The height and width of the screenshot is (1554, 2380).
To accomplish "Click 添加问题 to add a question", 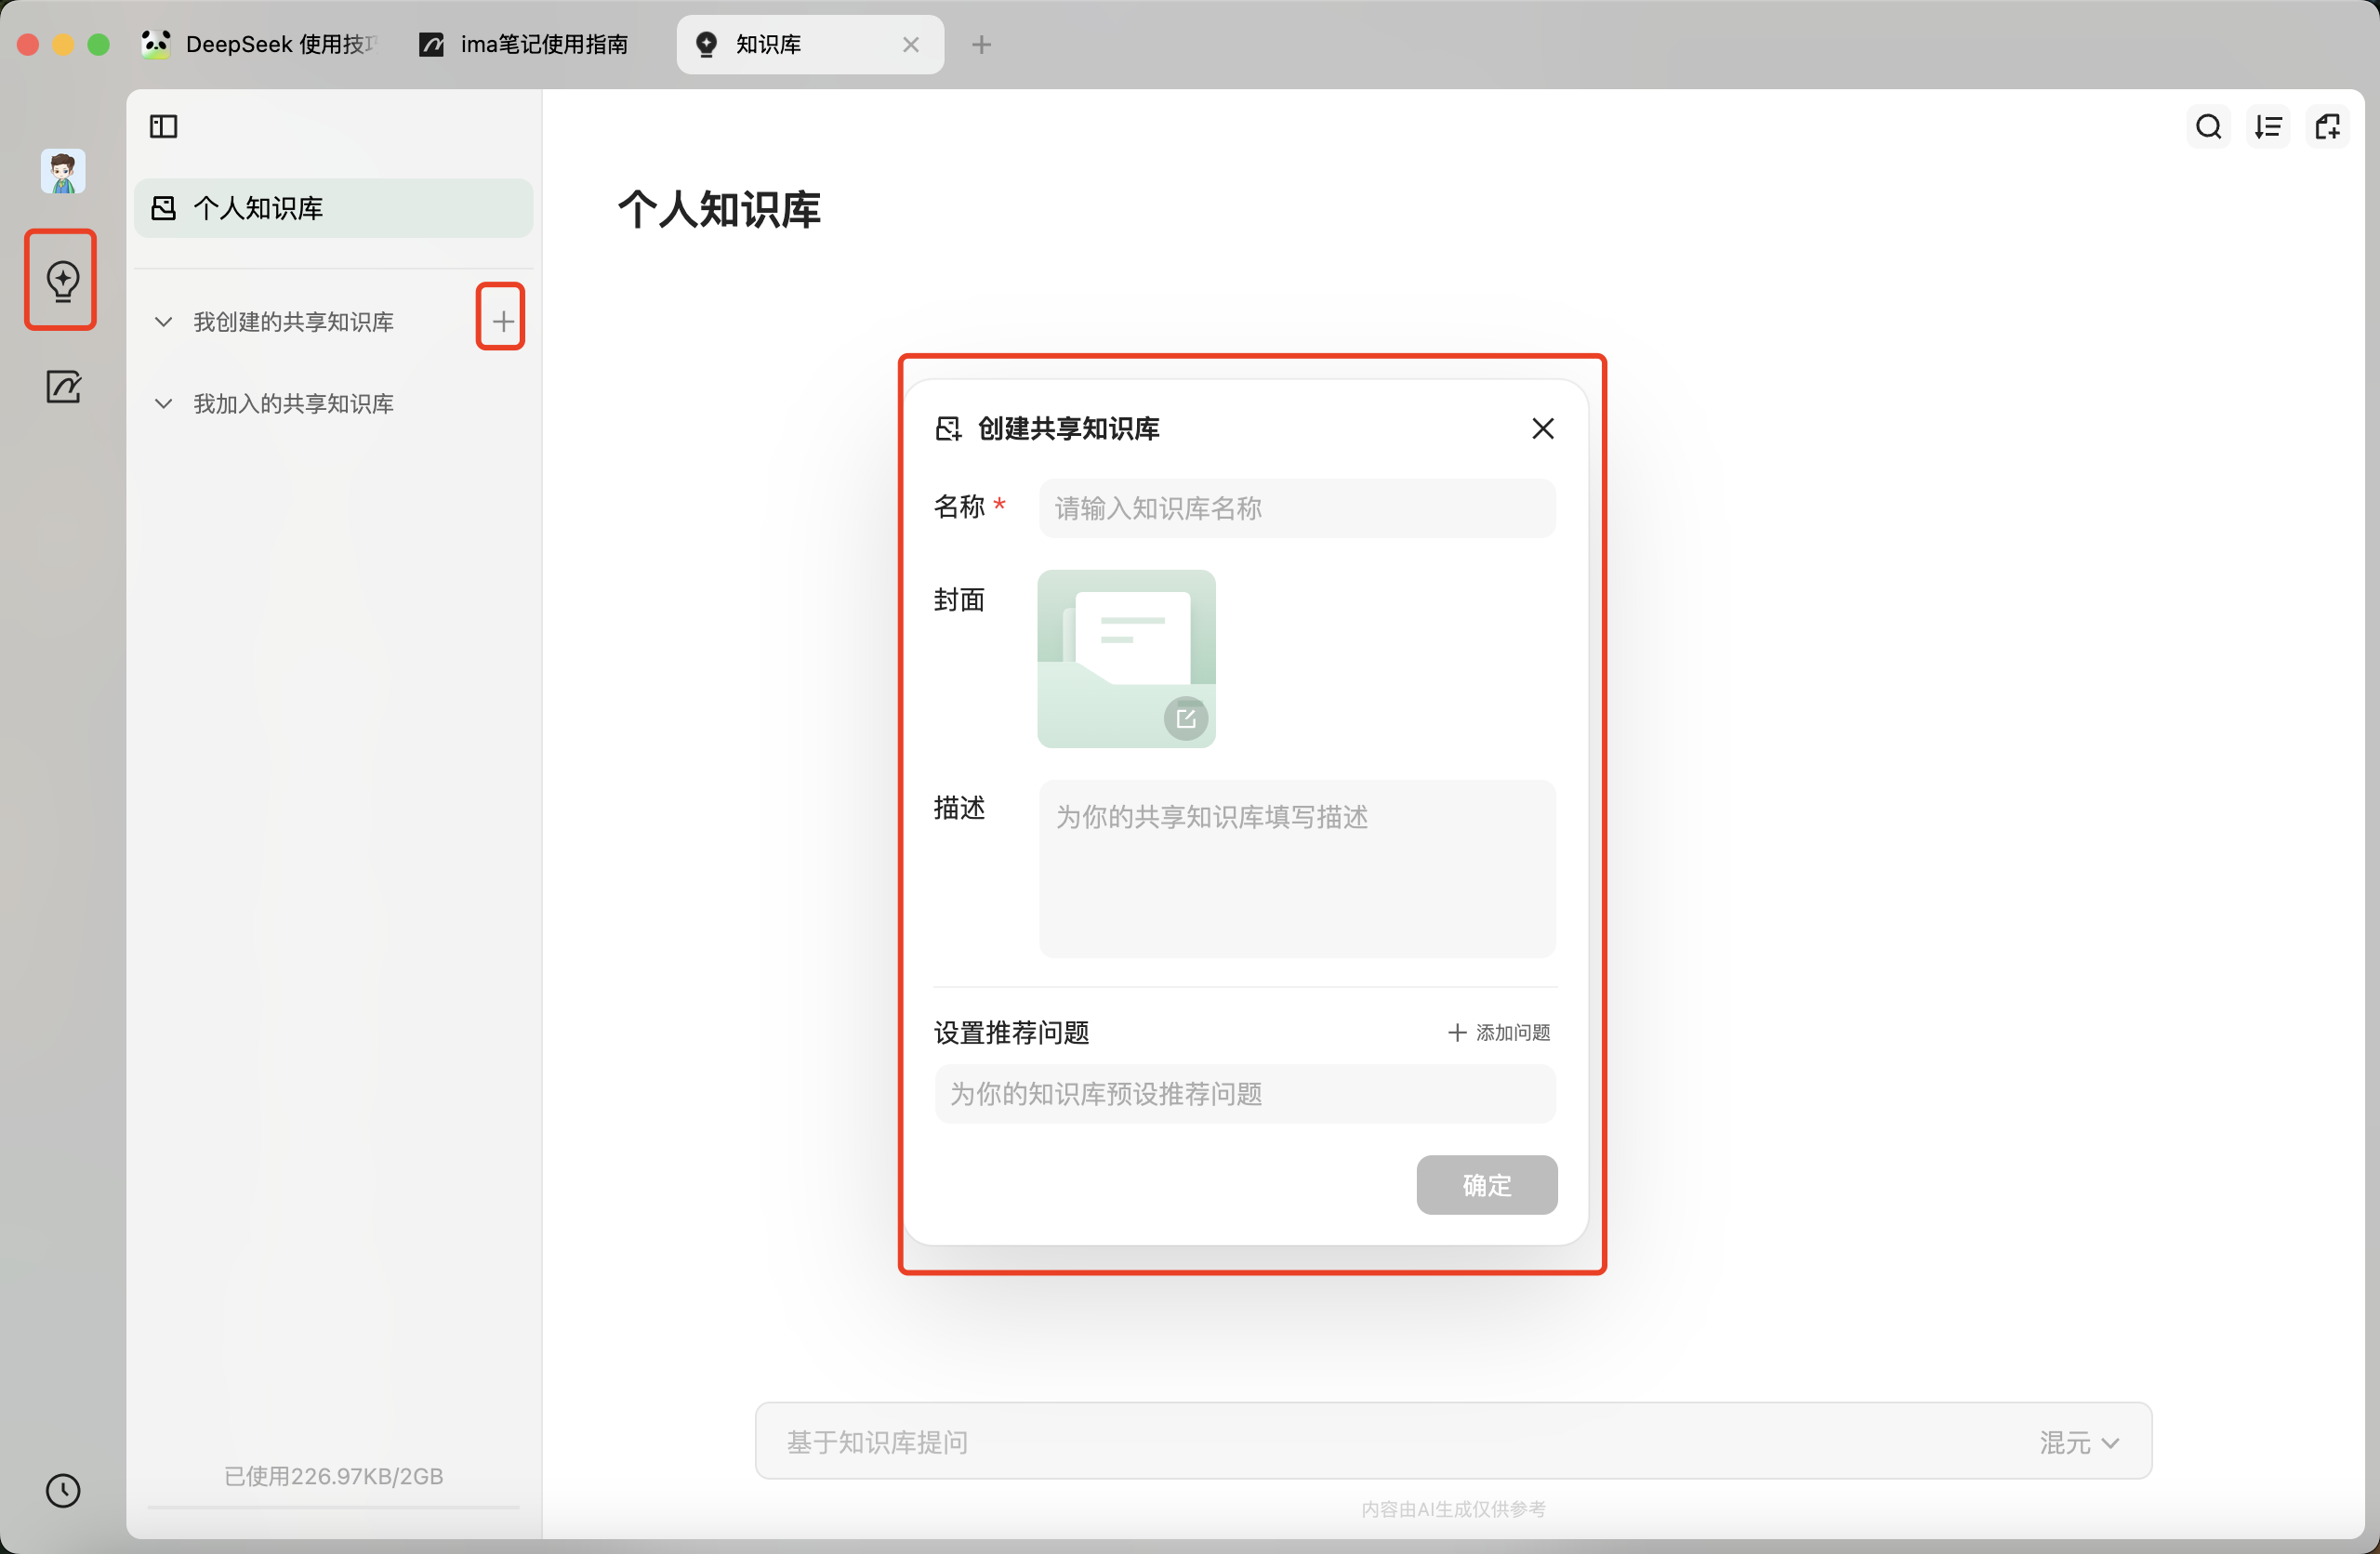I will click(x=1499, y=1032).
